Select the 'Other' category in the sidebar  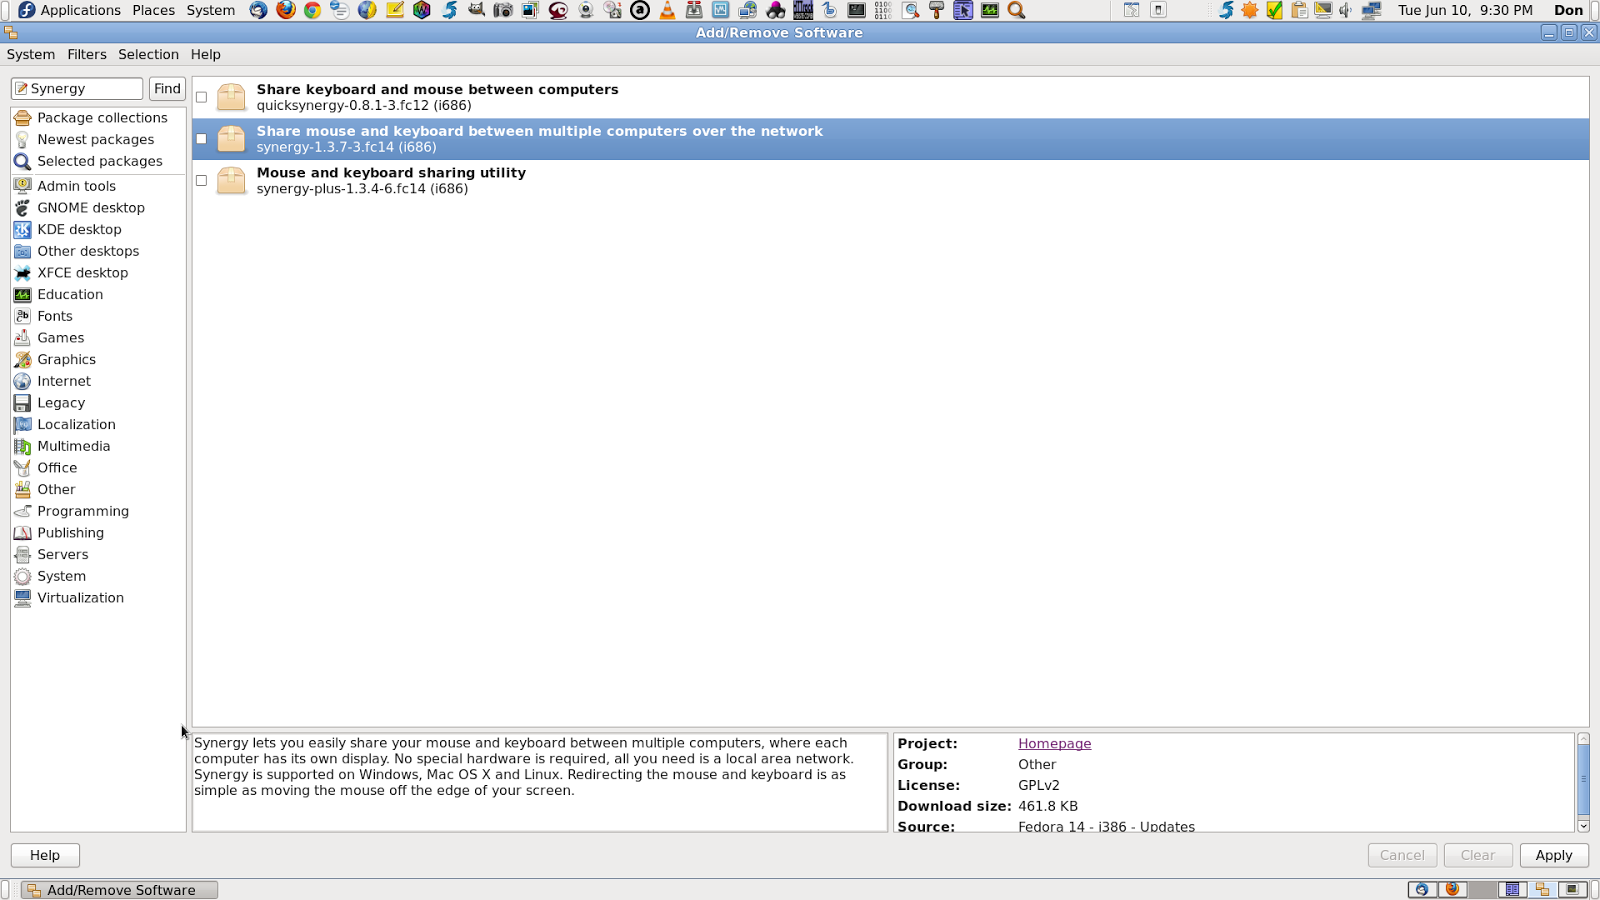98,490
